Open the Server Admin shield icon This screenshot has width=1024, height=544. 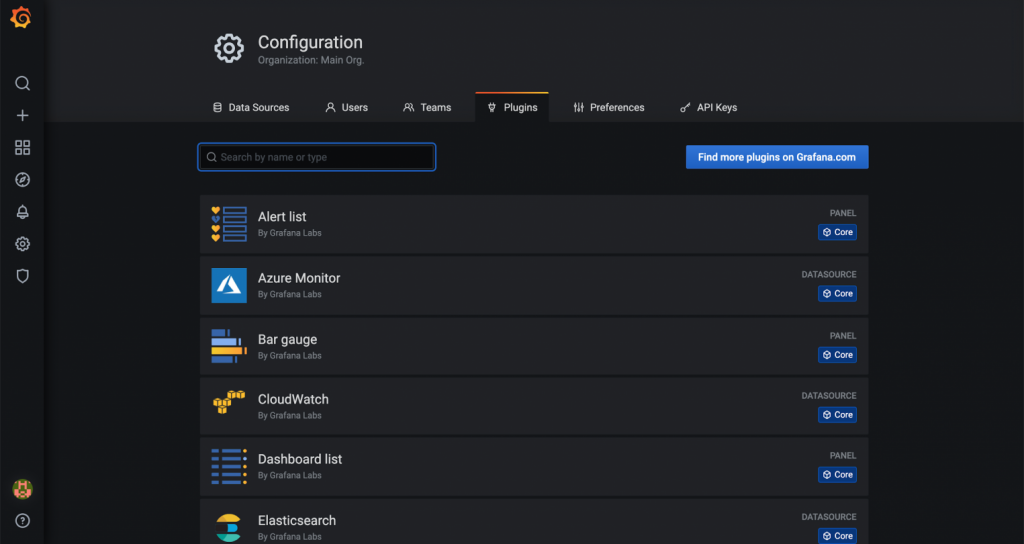(22, 276)
